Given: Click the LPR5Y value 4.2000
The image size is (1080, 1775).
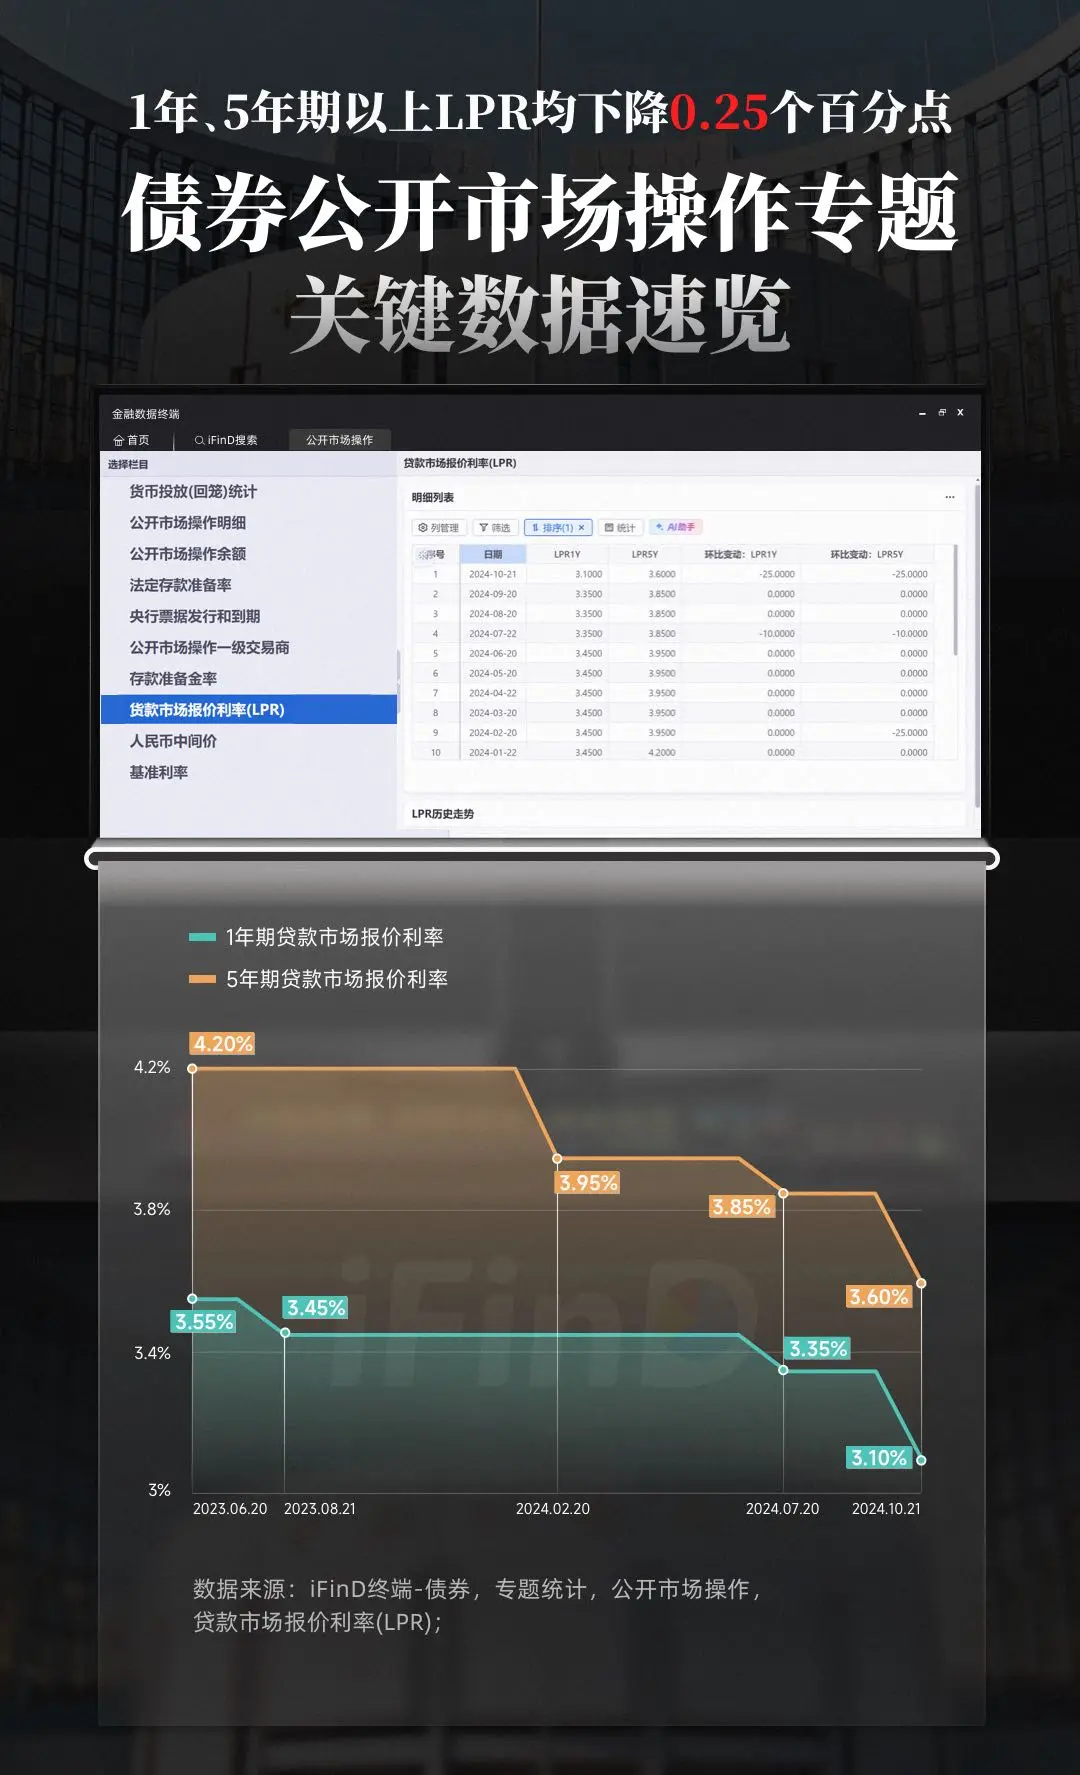Looking at the screenshot, I should pyautogui.click(x=662, y=752).
